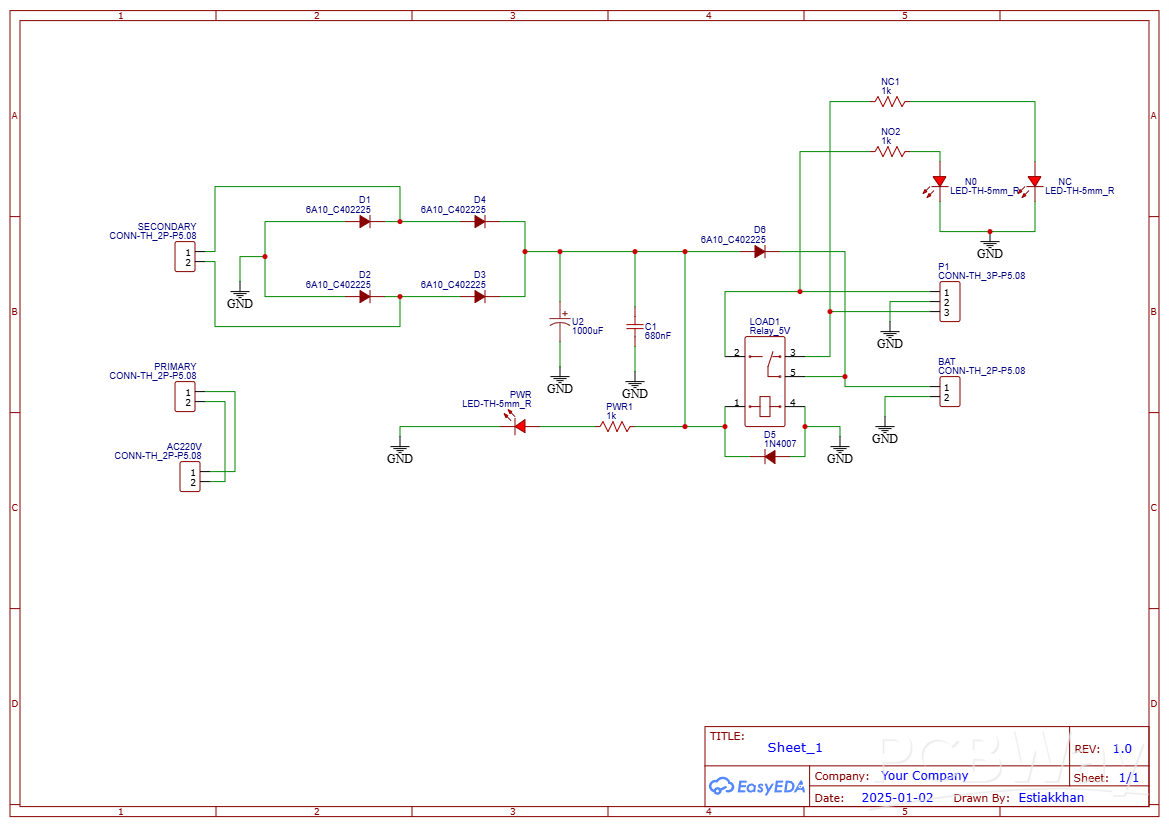
Task: Click the BAT connector symbol
Action: click(x=949, y=392)
